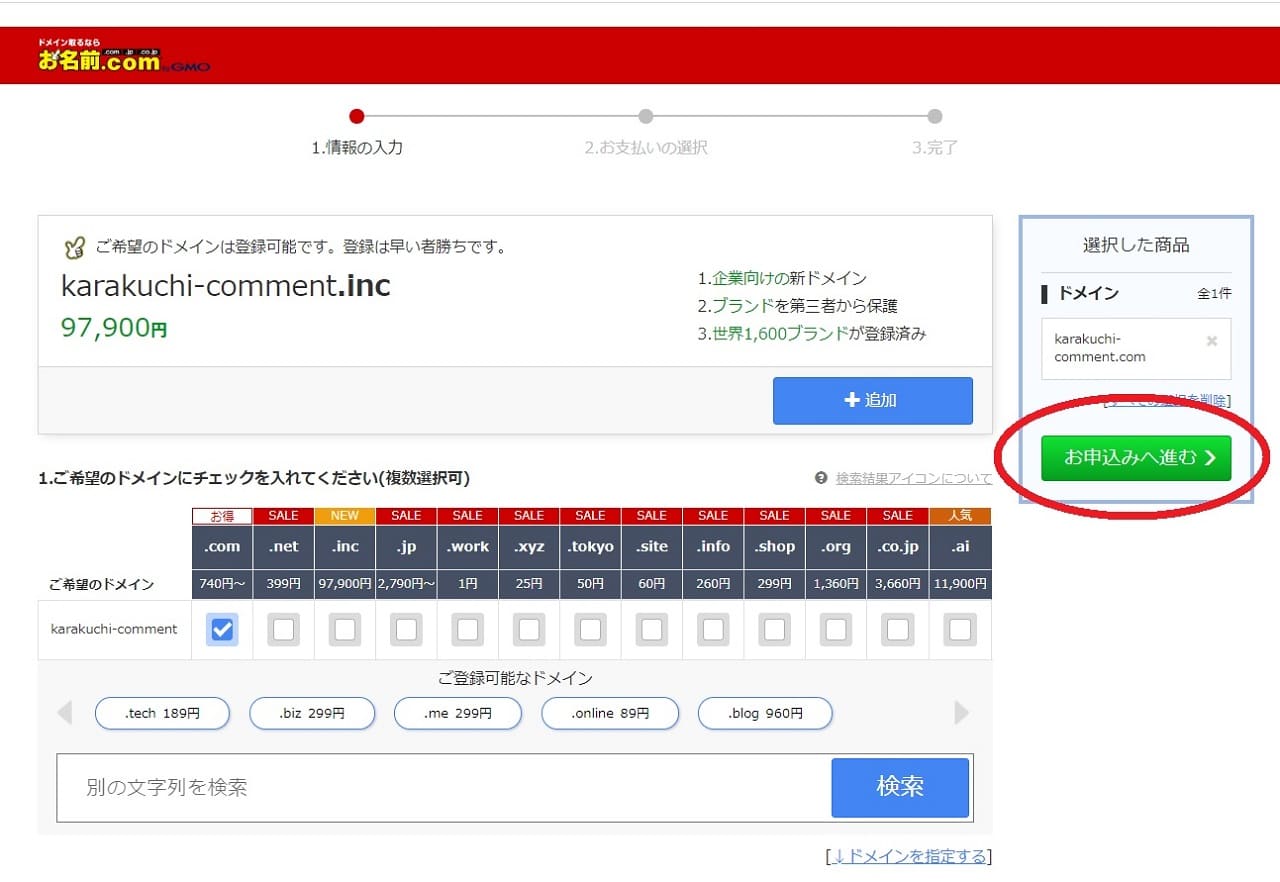The height and width of the screenshot is (882, 1280).
Task: Remove karakuchi-comment.com from selected items
Action: coord(1211,341)
